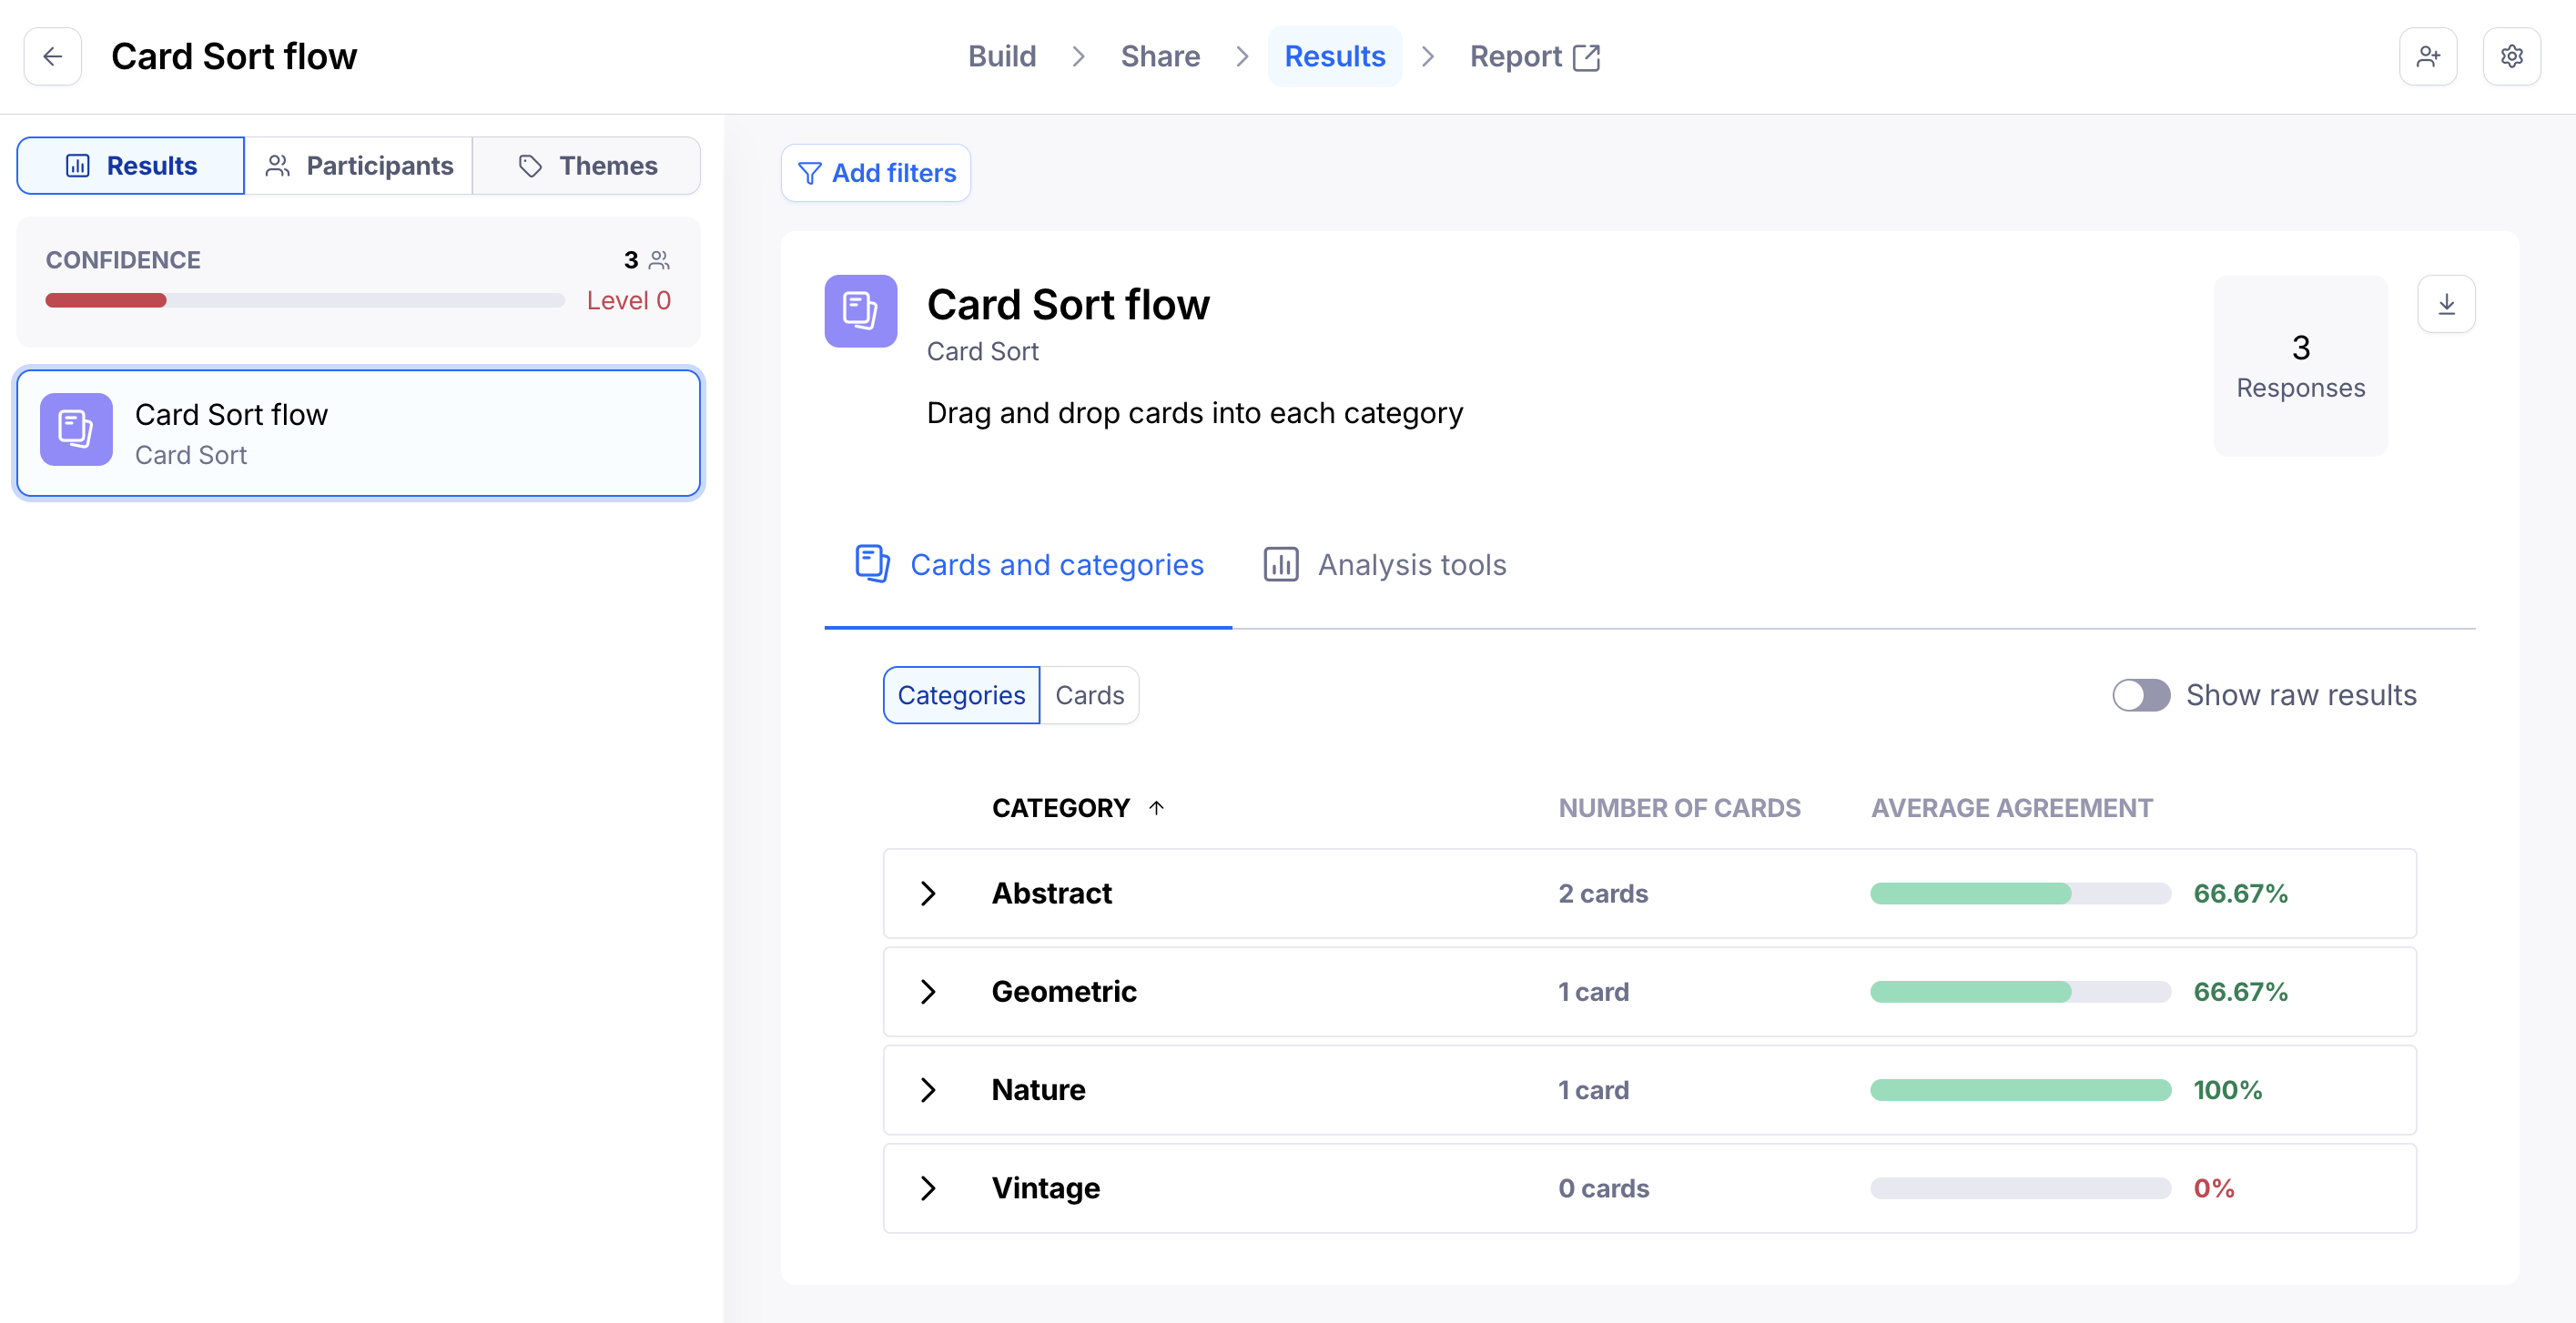Open the invite collaborator icon
The image size is (2576, 1323).
point(2427,57)
